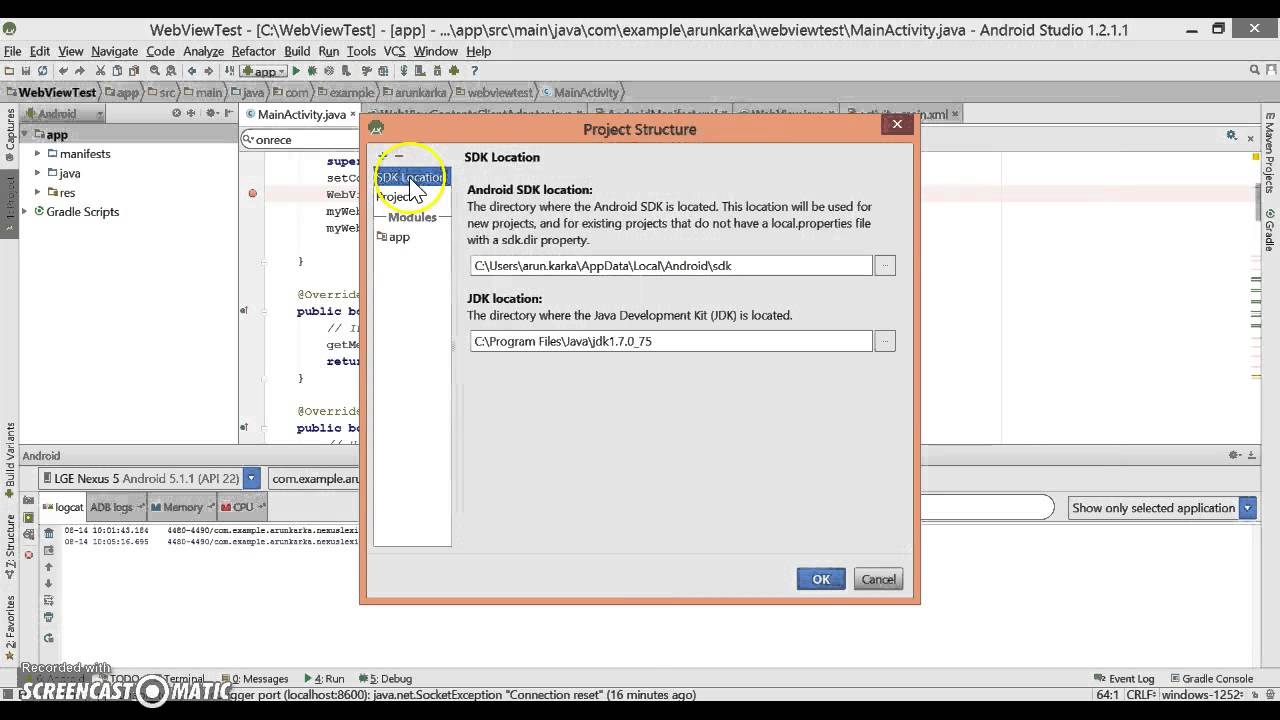Close the MainActivity.java tab
Viewport: 1280px width, 720px height.
coord(353,114)
